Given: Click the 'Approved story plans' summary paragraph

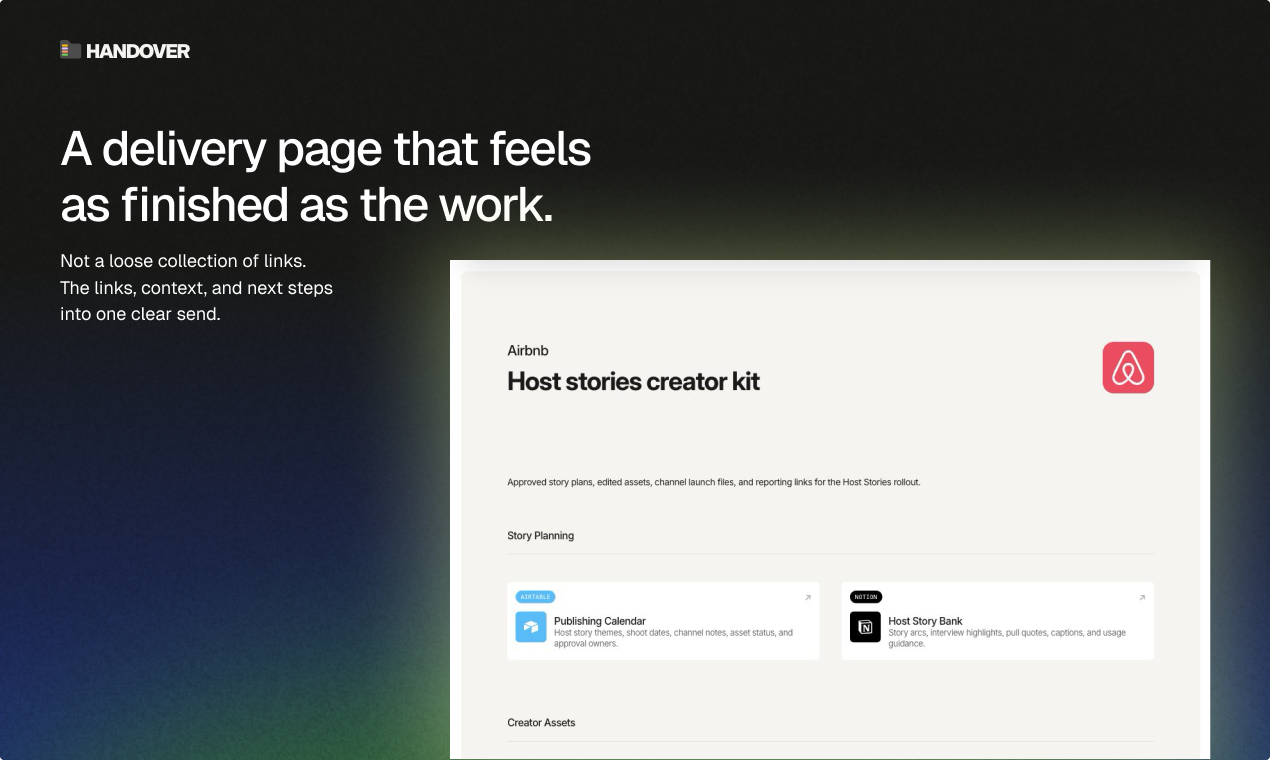Looking at the screenshot, I should point(714,482).
